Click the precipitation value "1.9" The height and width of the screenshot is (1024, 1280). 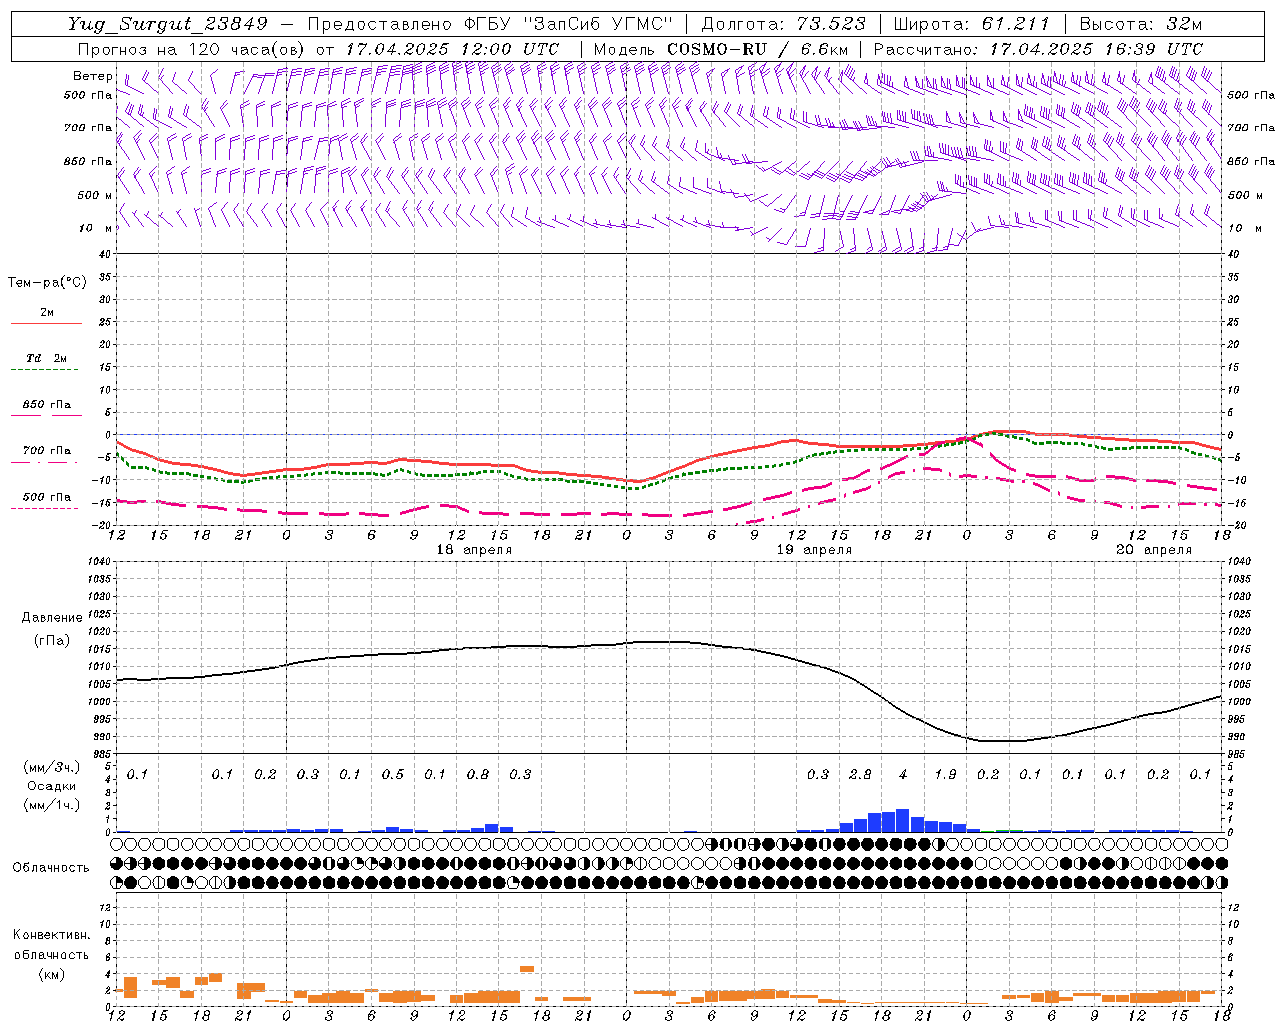945,774
